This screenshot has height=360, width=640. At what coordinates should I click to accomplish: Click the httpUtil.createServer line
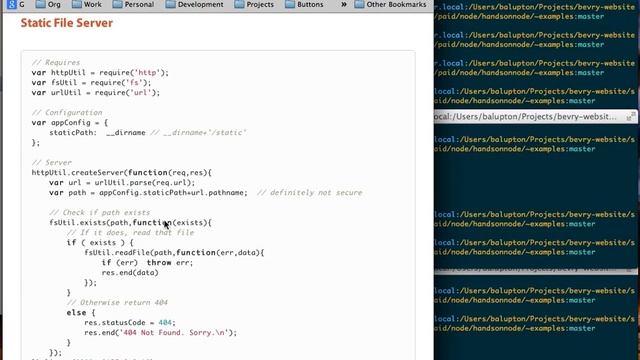(122, 173)
